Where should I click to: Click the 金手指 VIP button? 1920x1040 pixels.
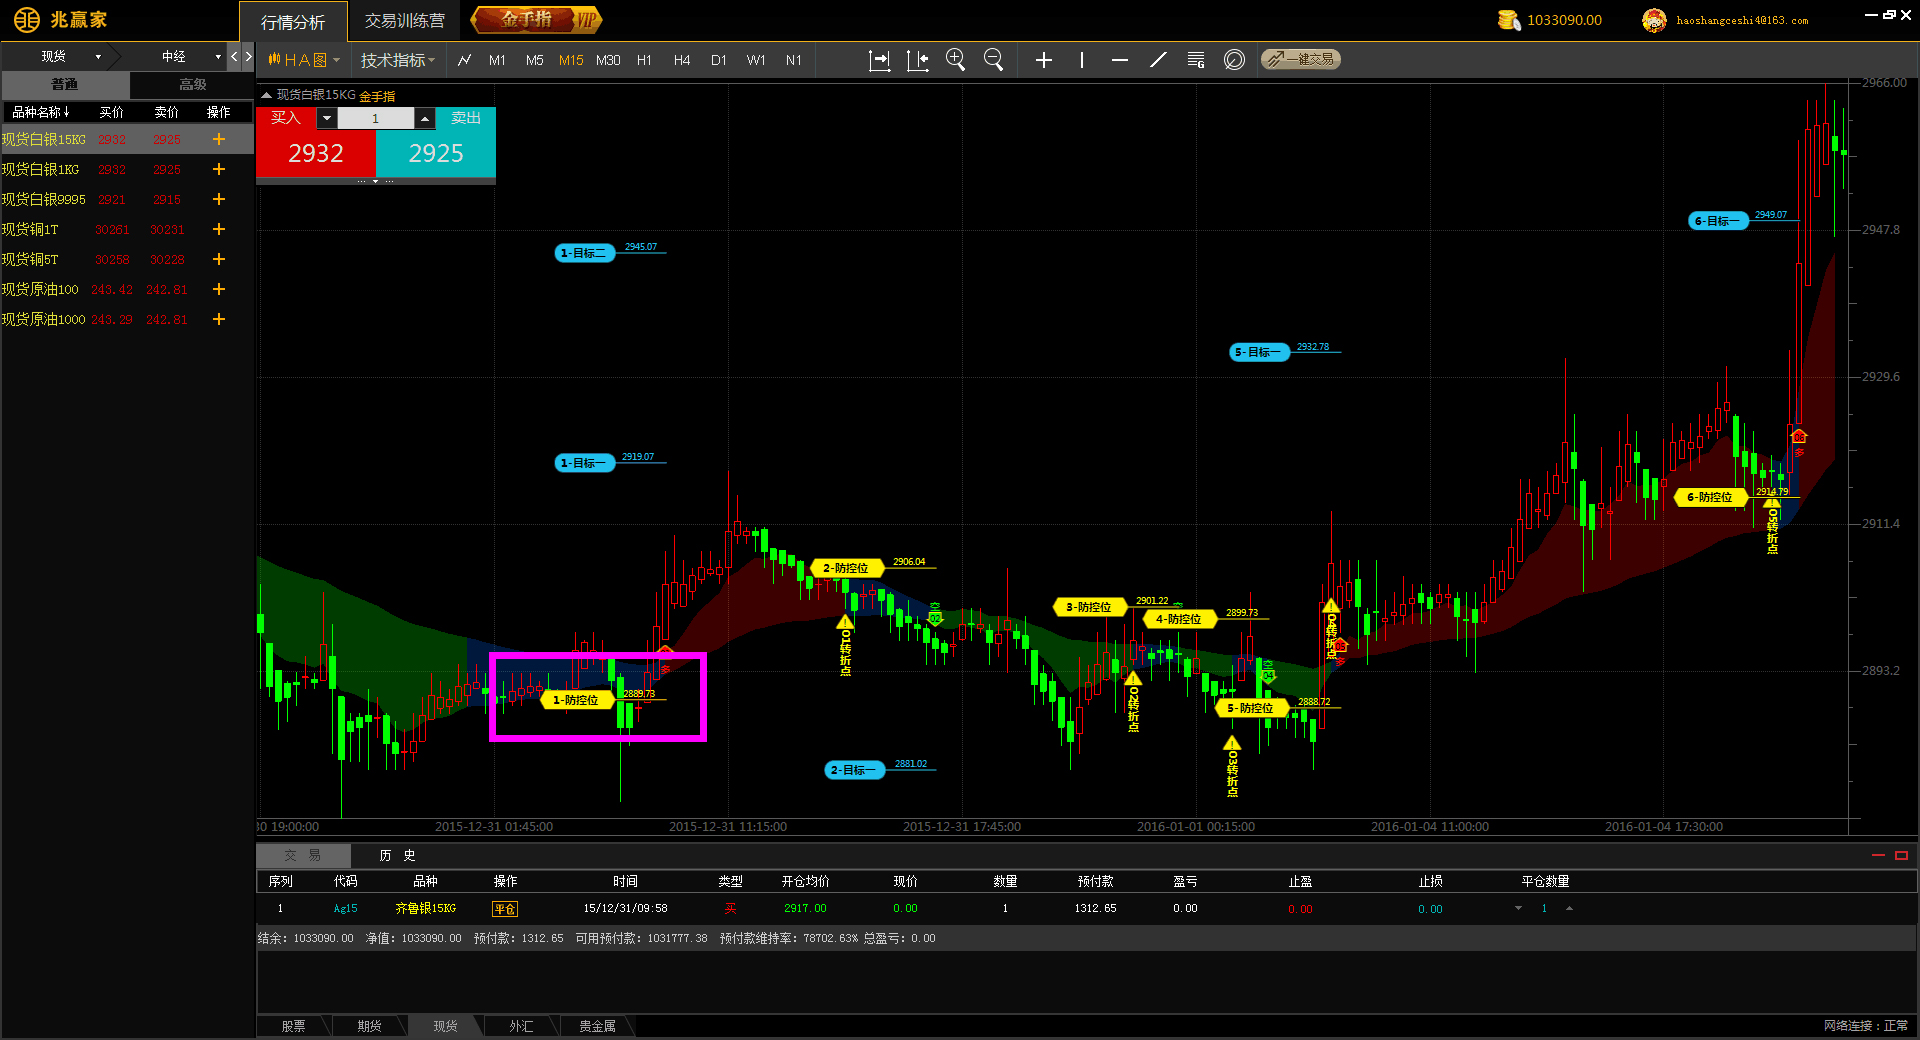537,19
